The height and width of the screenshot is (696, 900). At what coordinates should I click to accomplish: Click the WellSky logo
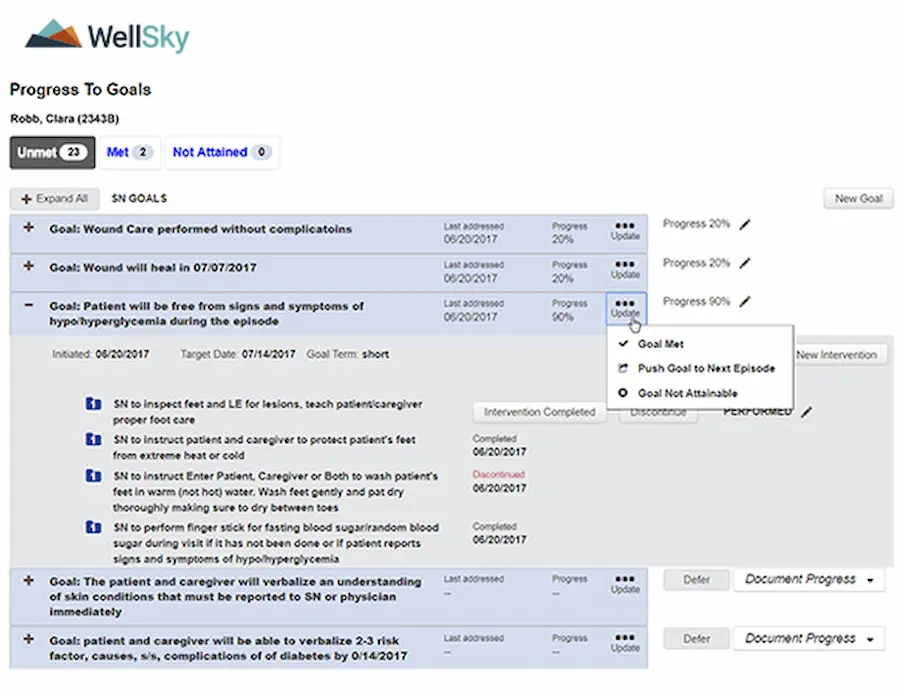[x=105, y=33]
